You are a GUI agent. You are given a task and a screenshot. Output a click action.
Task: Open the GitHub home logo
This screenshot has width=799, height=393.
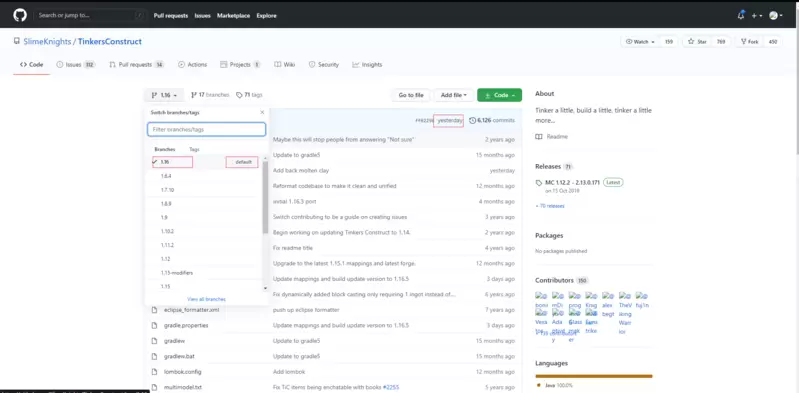point(20,15)
